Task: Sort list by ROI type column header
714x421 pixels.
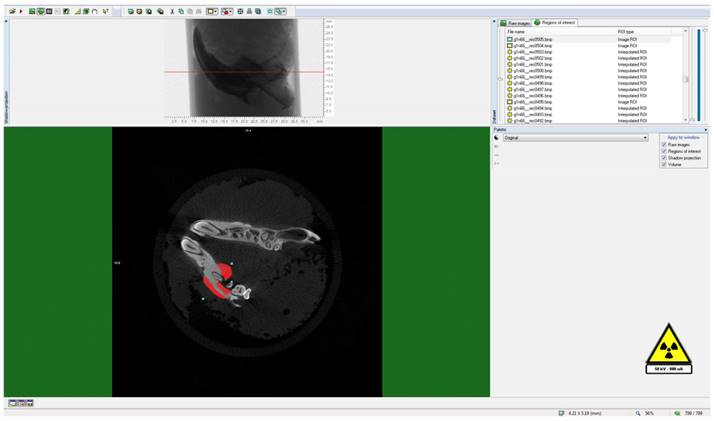Action: [x=626, y=32]
